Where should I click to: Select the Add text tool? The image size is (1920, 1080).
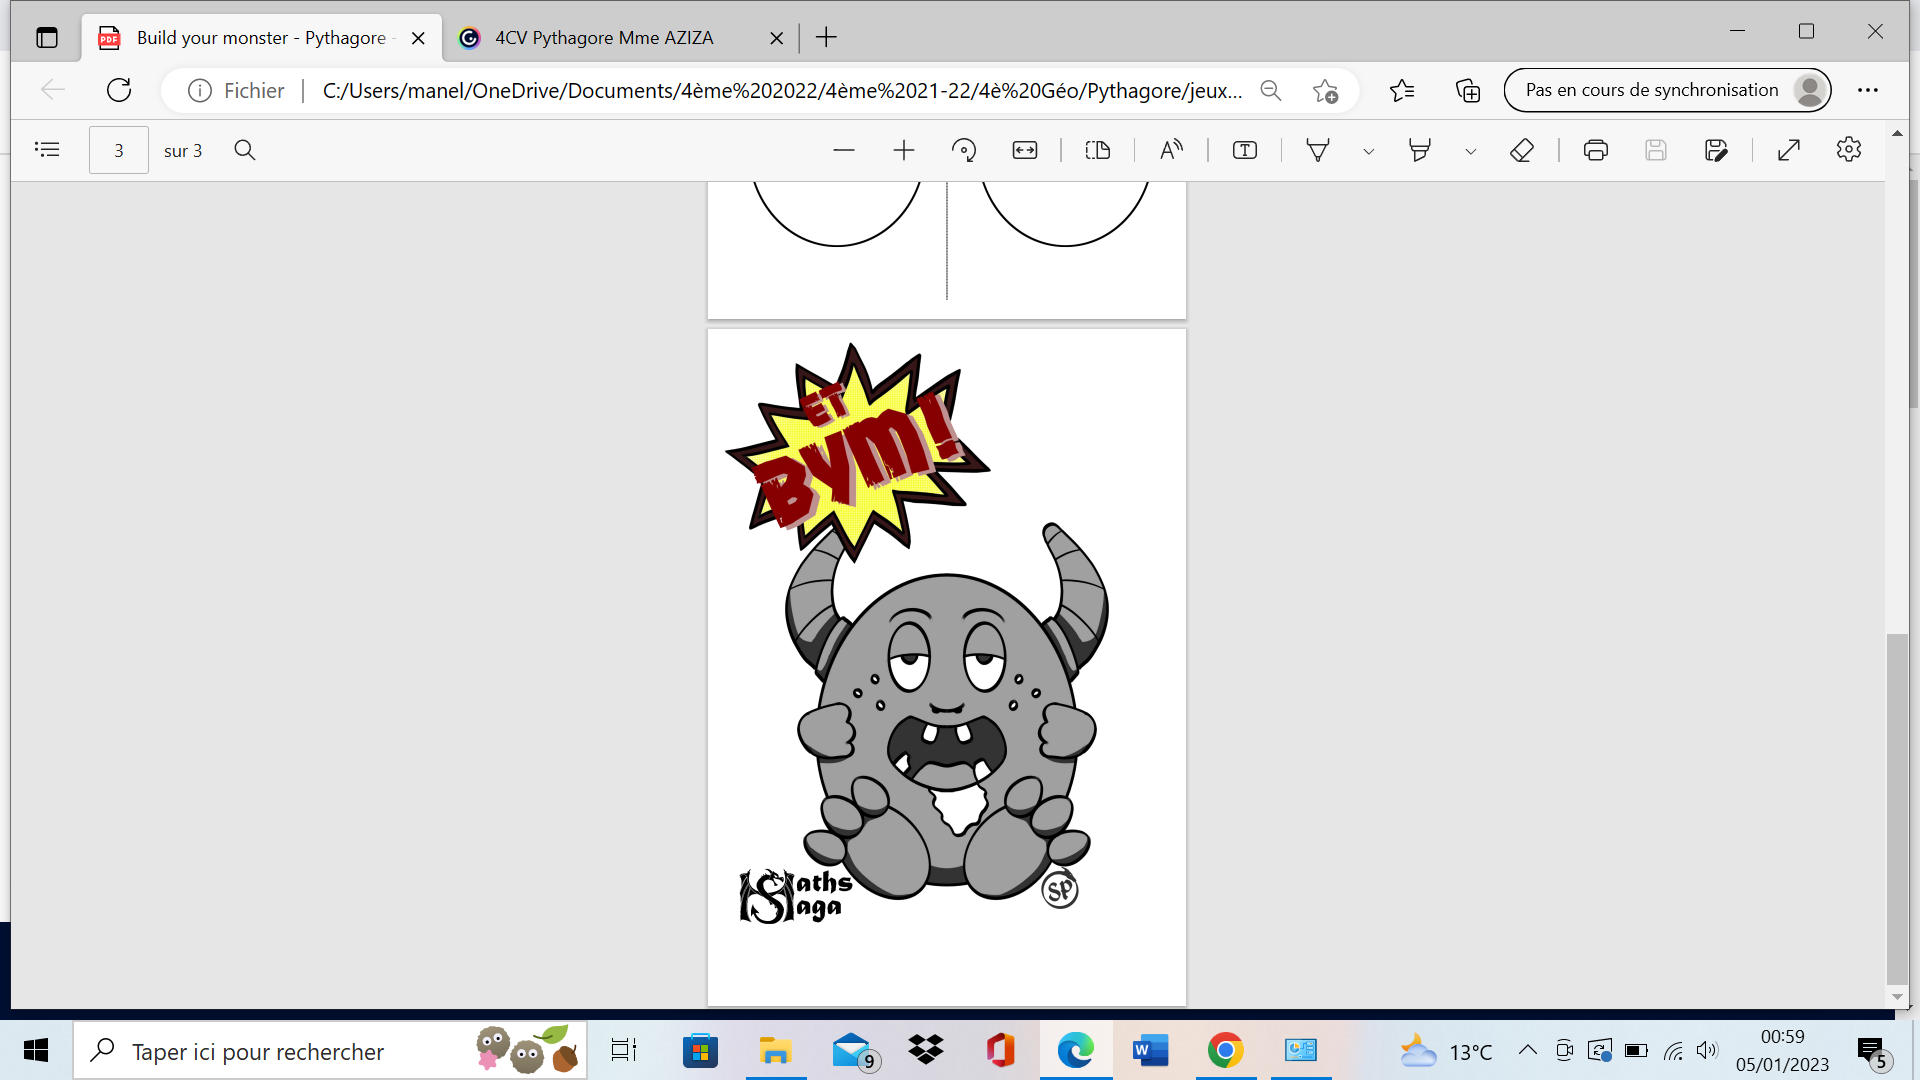(1245, 150)
